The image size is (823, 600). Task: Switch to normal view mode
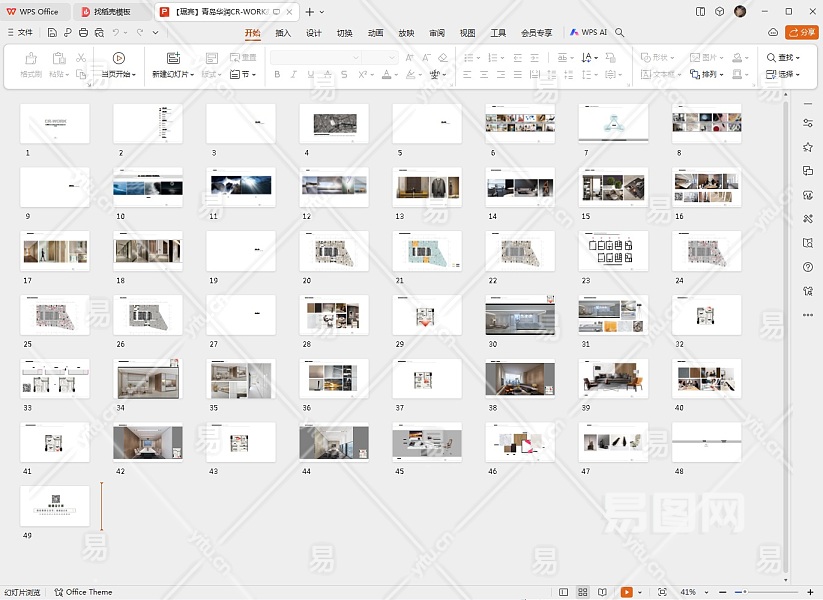(563, 592)
